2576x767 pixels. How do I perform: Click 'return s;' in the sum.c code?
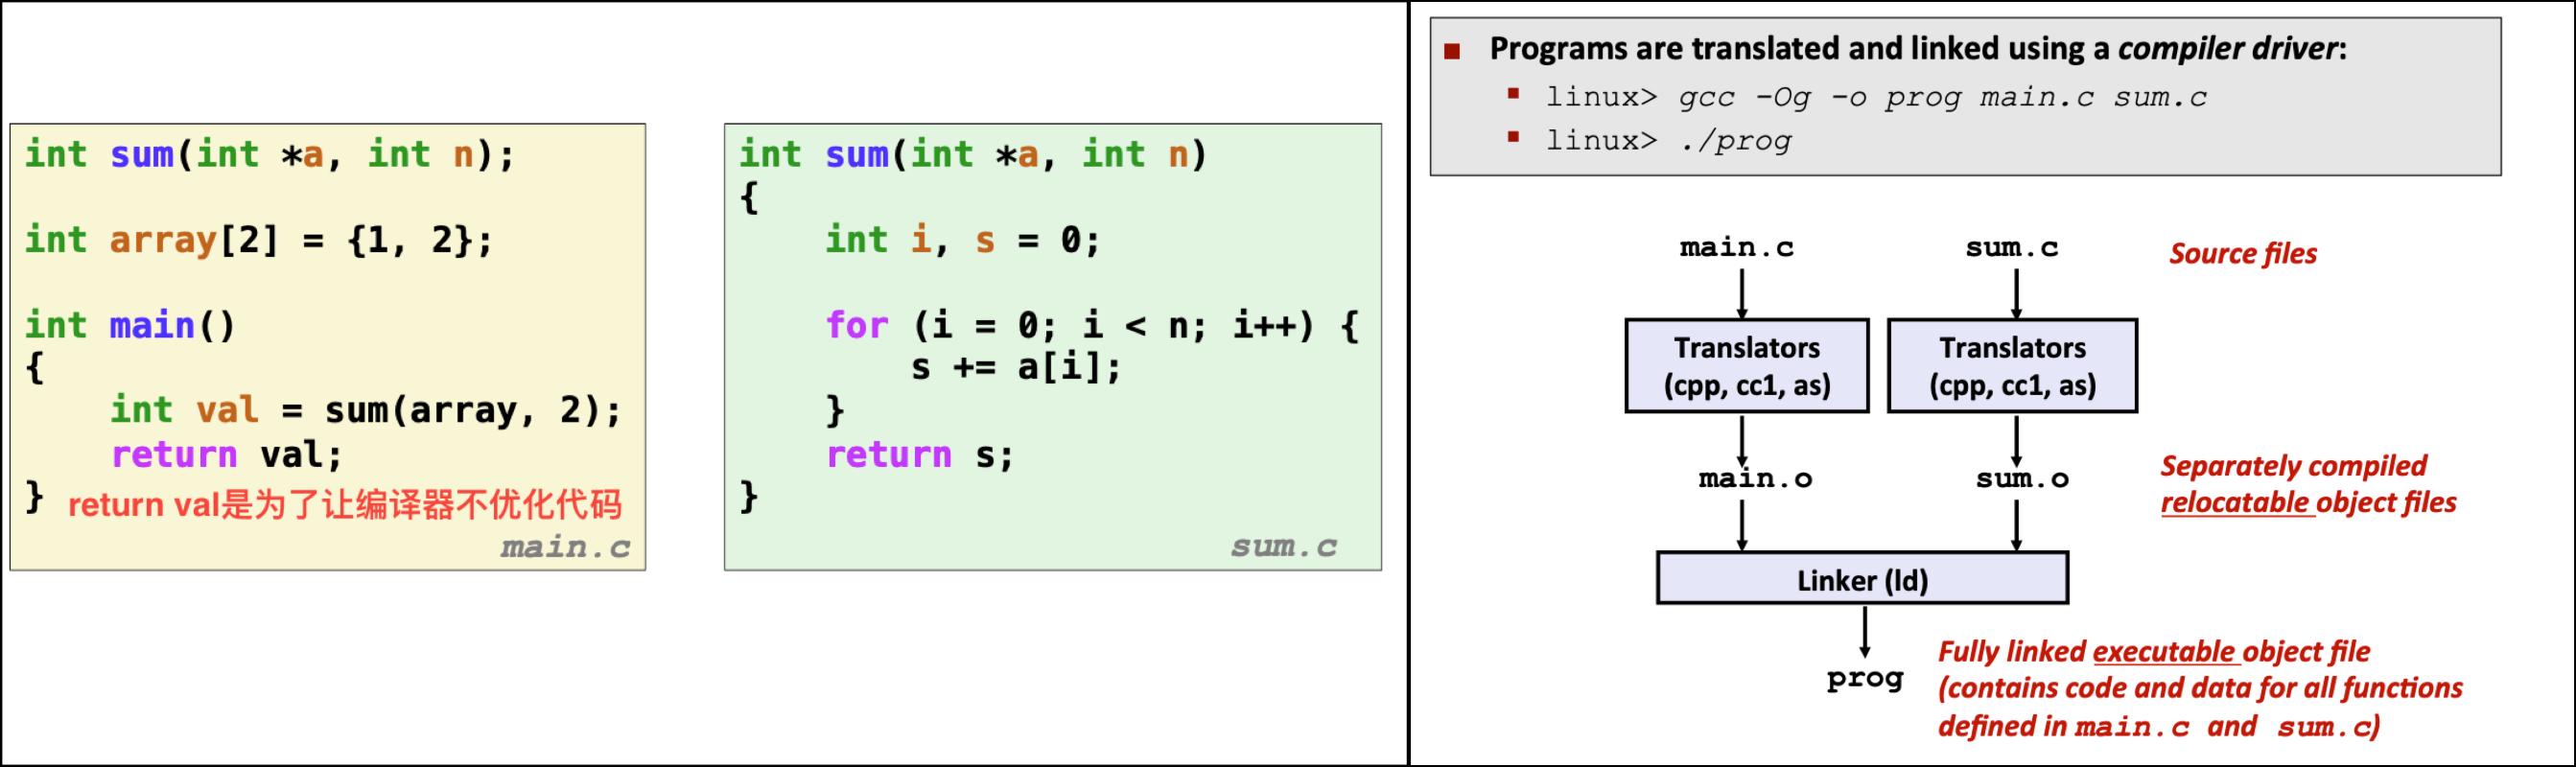[920, 455]
